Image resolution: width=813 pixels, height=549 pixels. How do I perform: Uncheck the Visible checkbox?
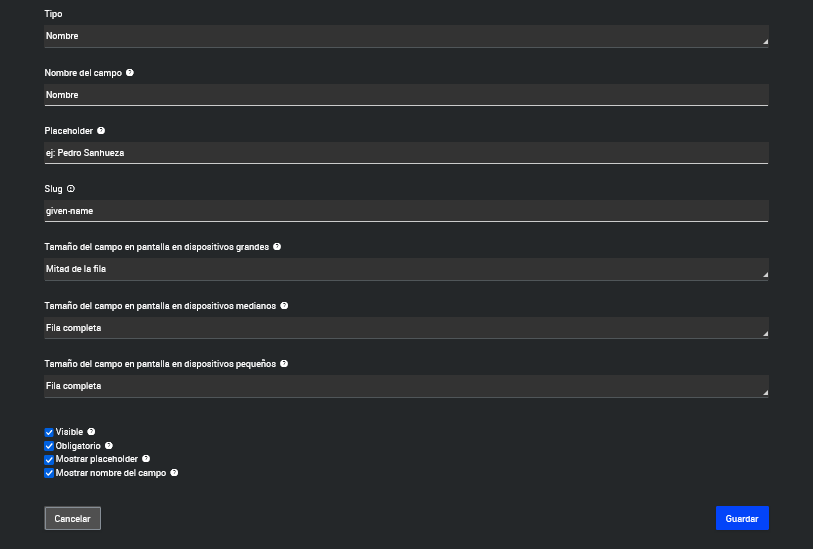click(49, 433)
